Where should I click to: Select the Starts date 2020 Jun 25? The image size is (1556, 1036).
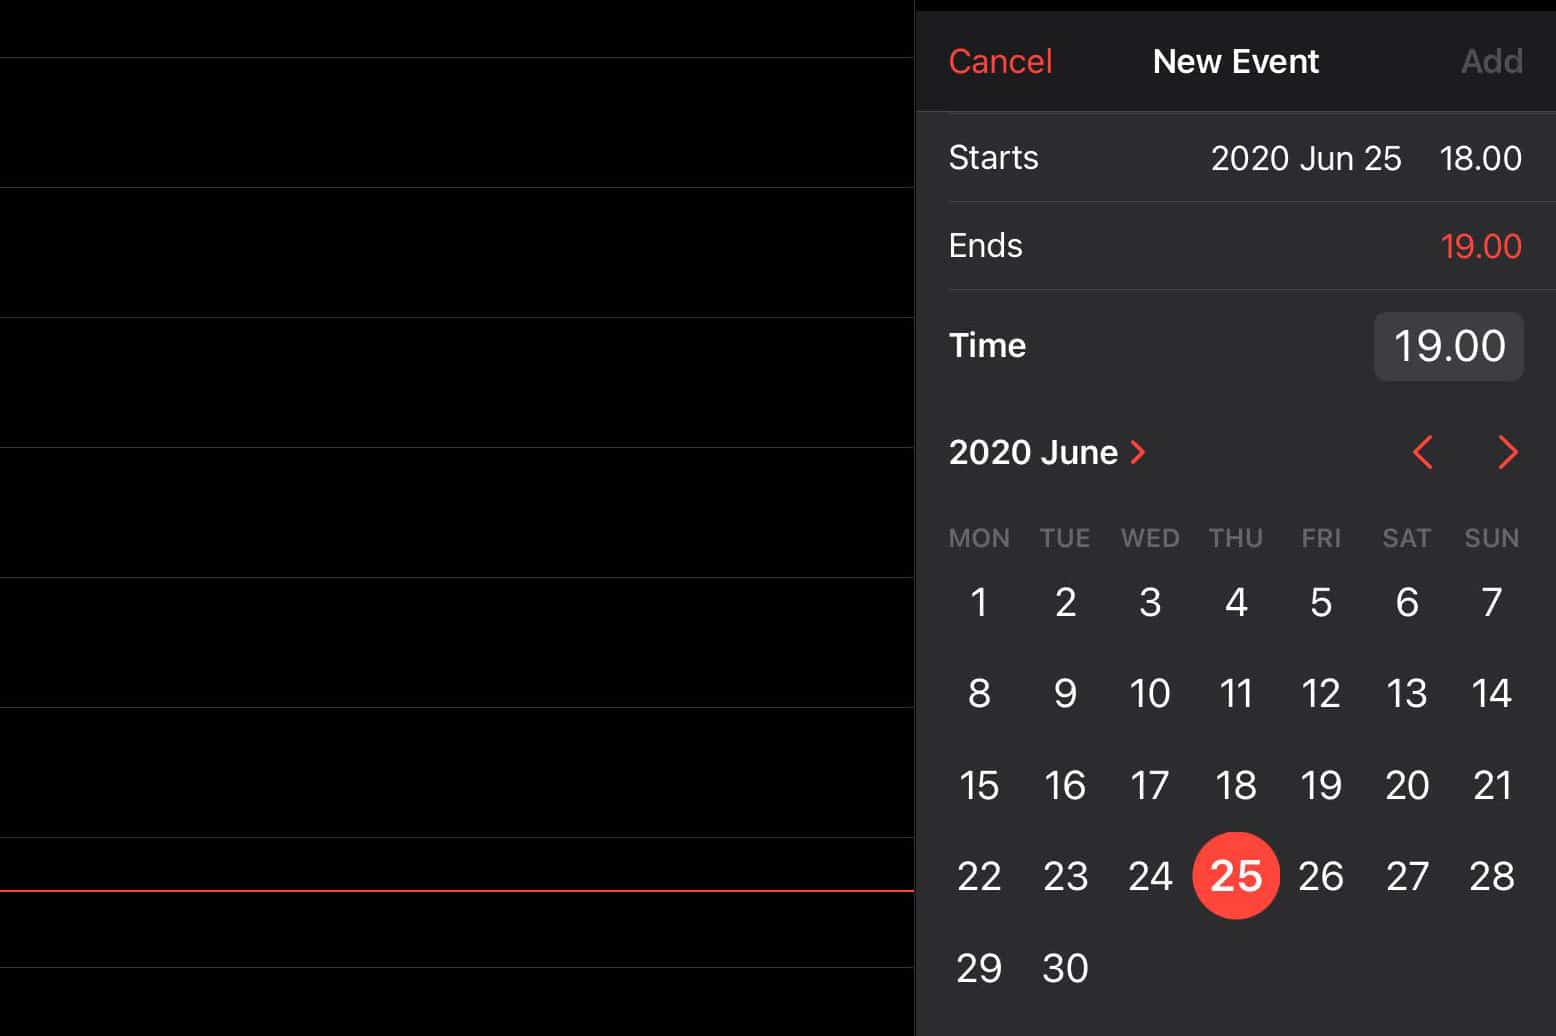click(x=1305, y=158)
